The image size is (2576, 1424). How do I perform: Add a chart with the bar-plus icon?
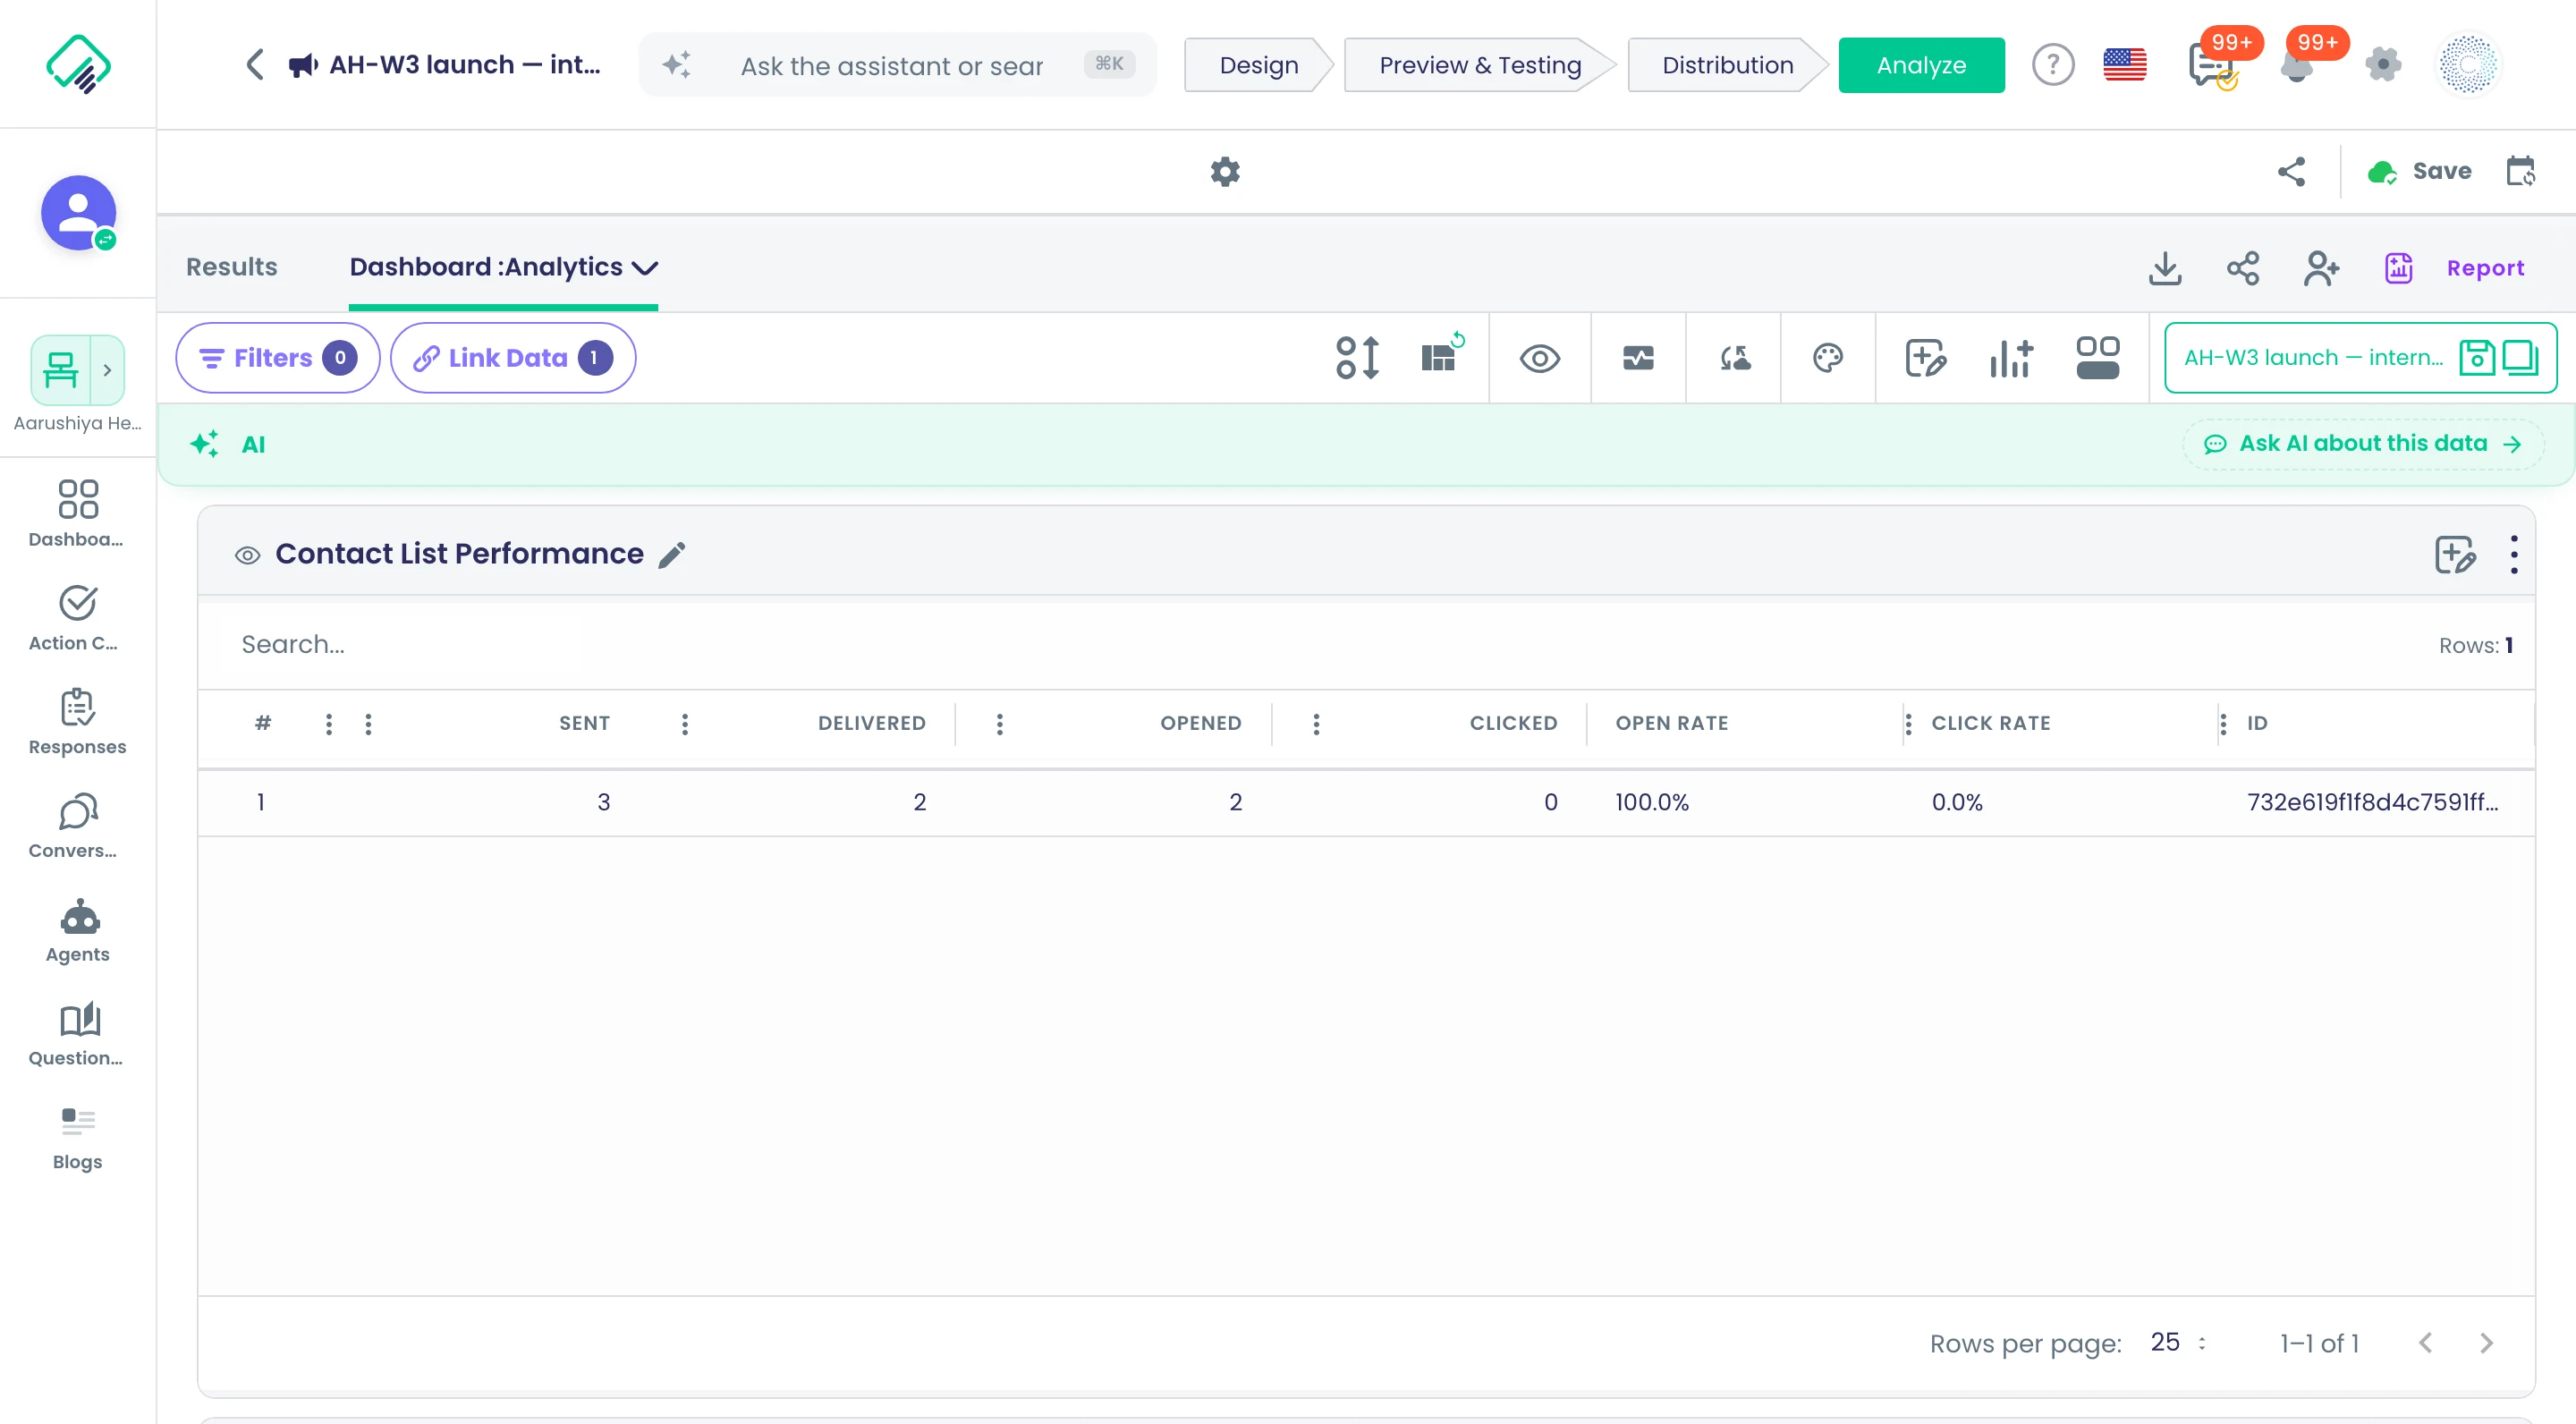[x=2011, y=358]
